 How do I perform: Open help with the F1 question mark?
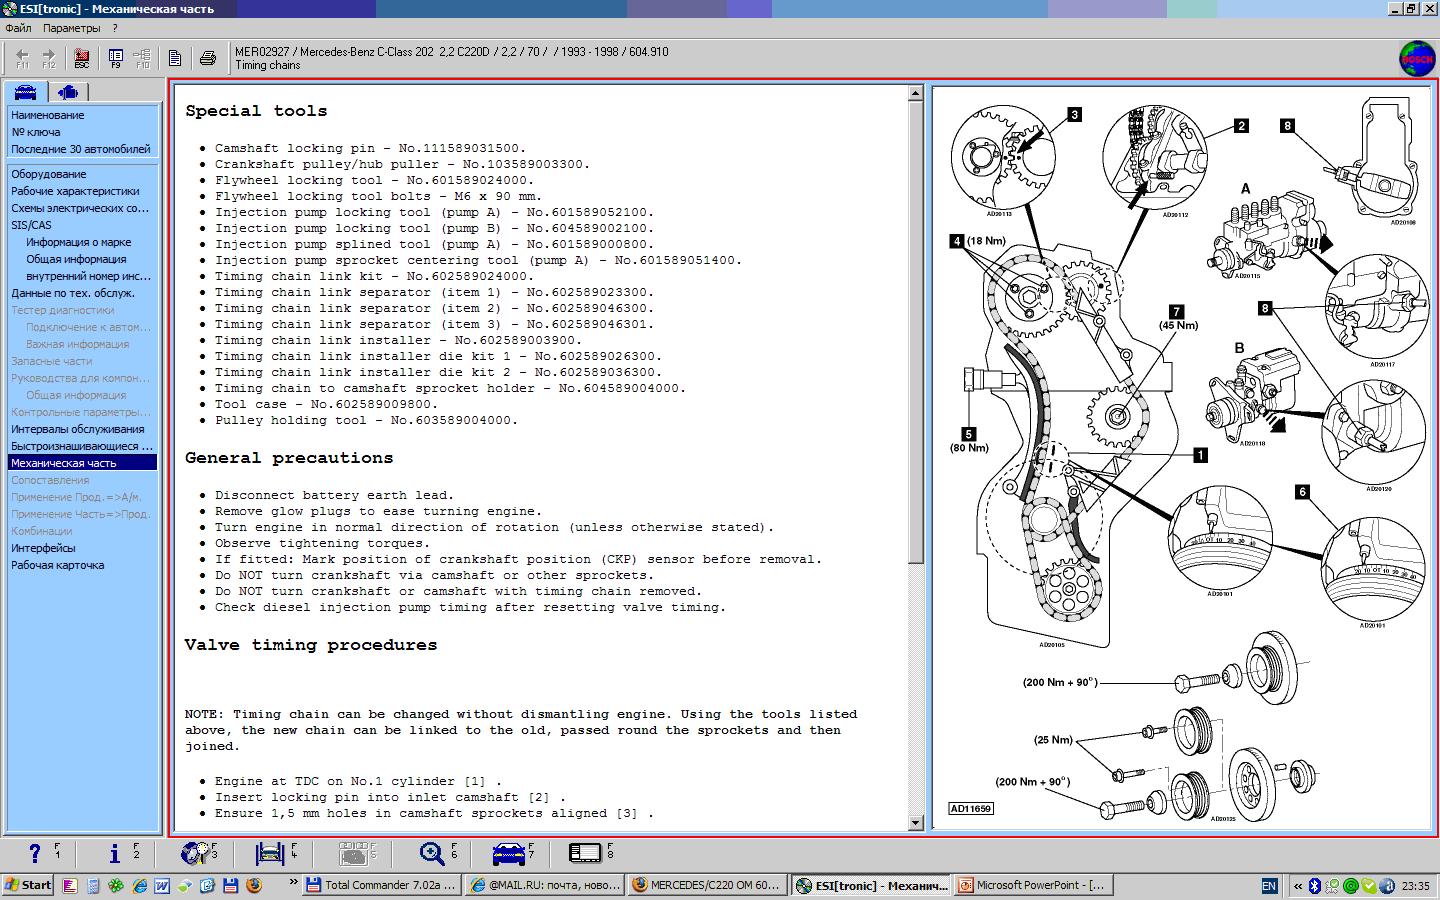tap(36, 853)
